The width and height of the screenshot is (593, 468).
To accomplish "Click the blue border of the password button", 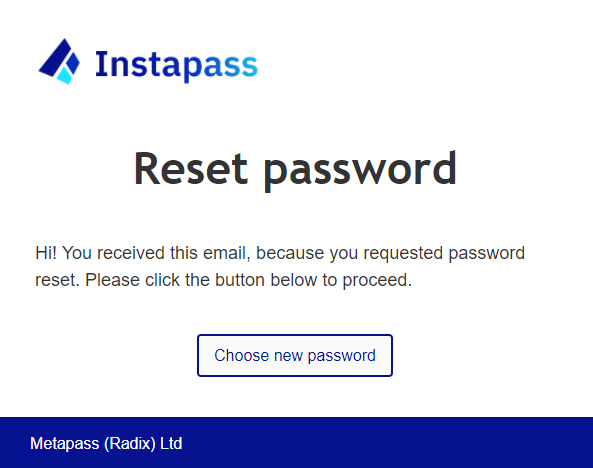I will click(295, 335).
